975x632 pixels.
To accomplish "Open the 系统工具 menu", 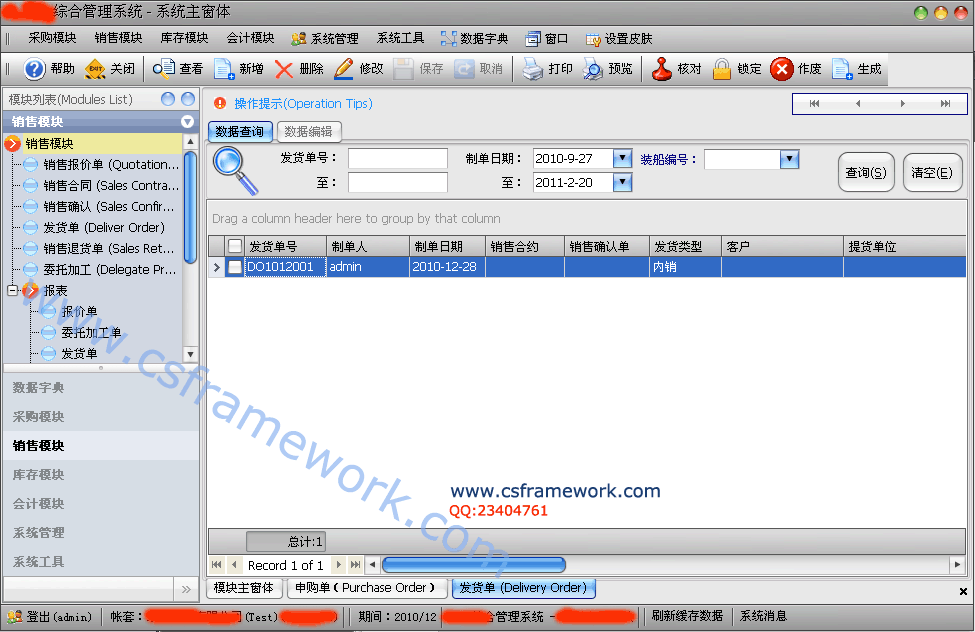I will 400,38.
